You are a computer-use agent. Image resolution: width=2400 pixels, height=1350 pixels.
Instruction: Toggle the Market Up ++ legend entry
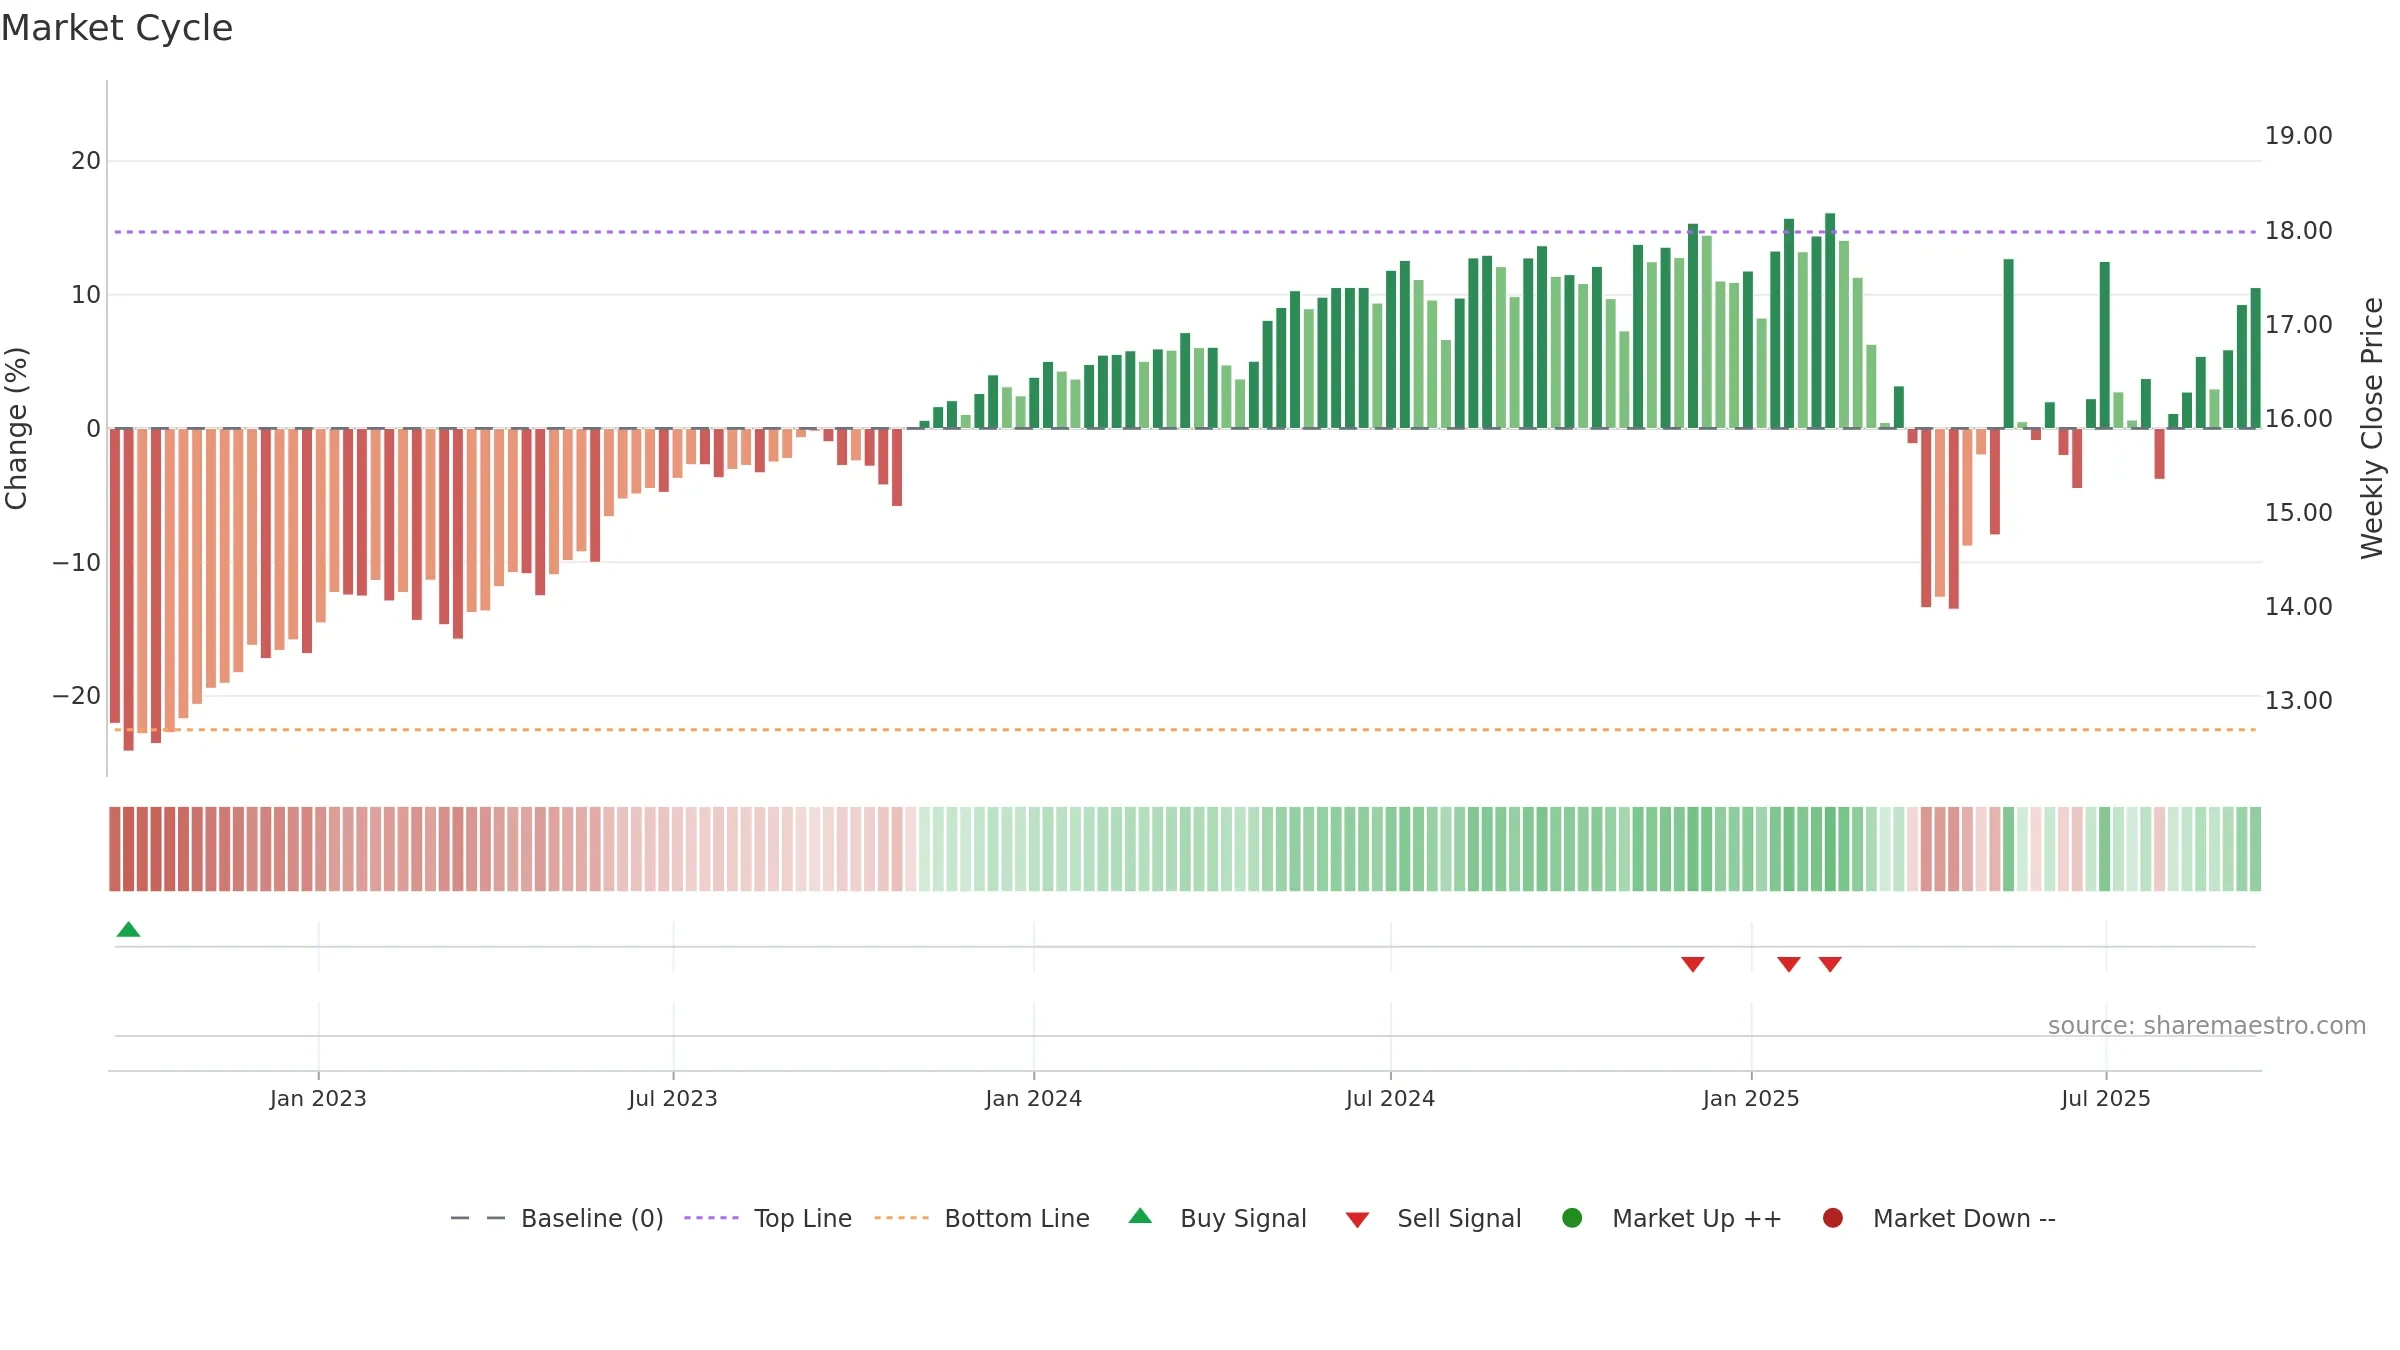point(1671,1218)
